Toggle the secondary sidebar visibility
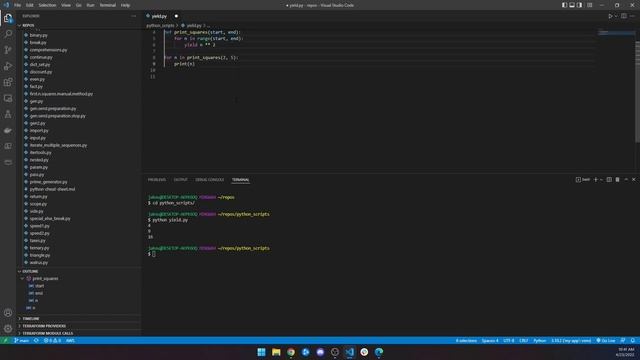The width and height of the screenshot is (640, 360). (x=580, y=5)
